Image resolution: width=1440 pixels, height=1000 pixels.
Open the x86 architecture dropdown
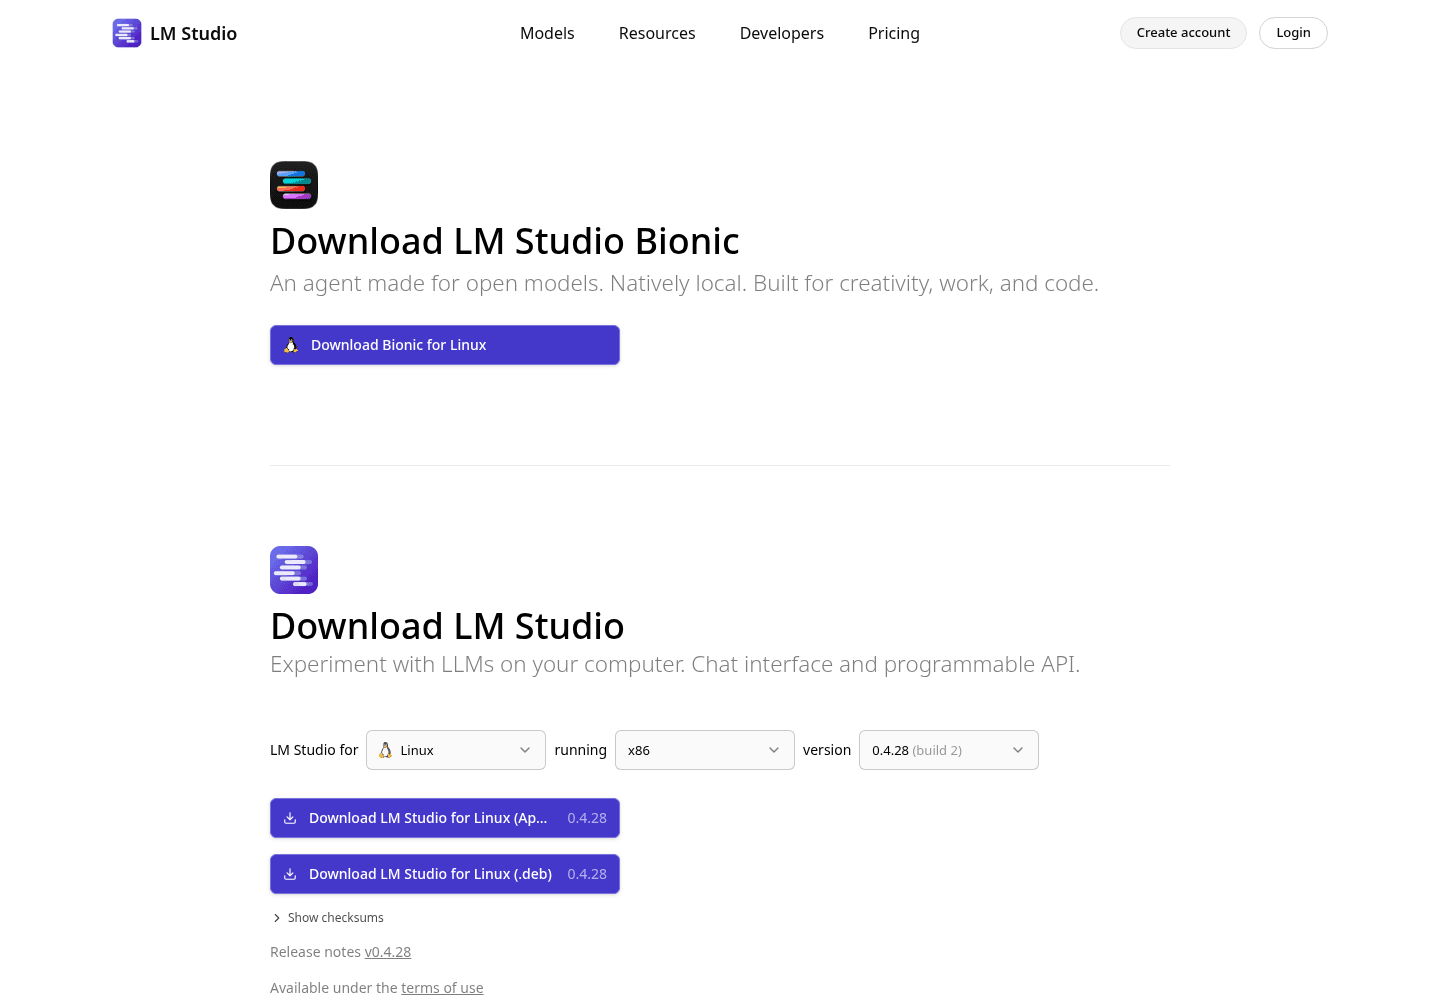pyautogui.click(x=705, y=750)
